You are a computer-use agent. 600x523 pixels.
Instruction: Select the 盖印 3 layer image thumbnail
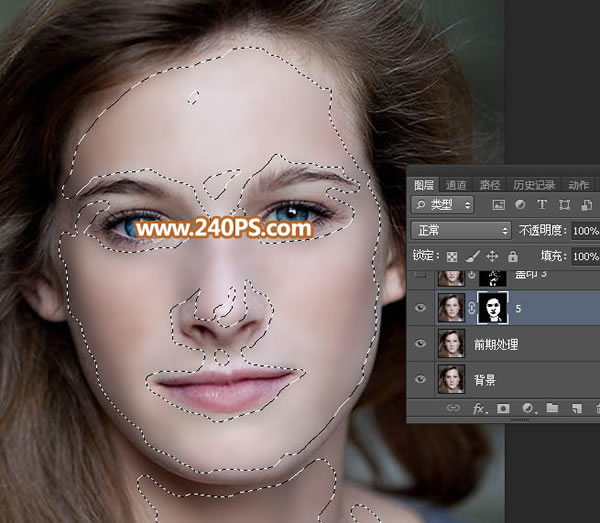coord(452,278)
